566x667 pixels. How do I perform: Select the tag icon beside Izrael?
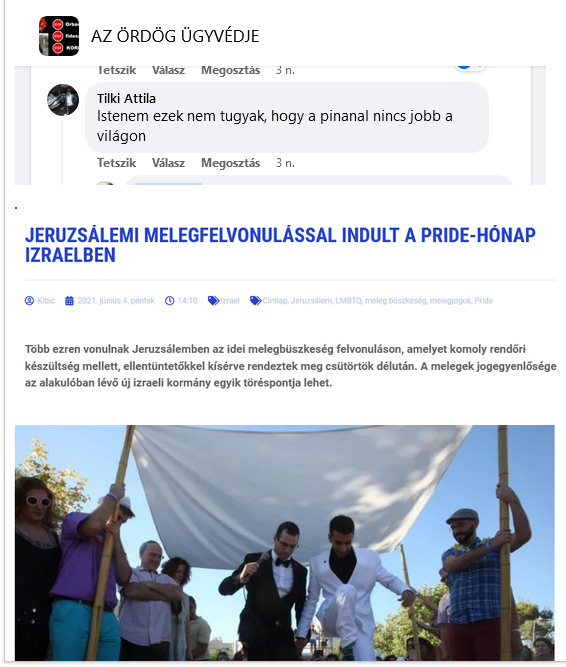pos(213,301)
